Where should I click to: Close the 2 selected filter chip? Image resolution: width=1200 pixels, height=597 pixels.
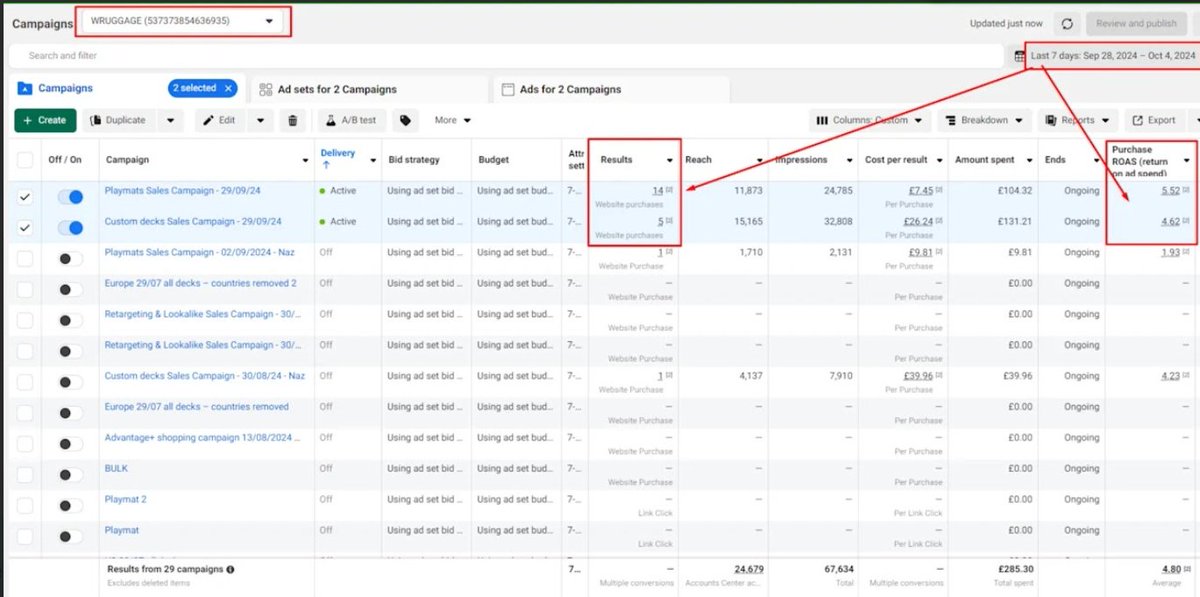pyautogui.click(x=227, y=88)
